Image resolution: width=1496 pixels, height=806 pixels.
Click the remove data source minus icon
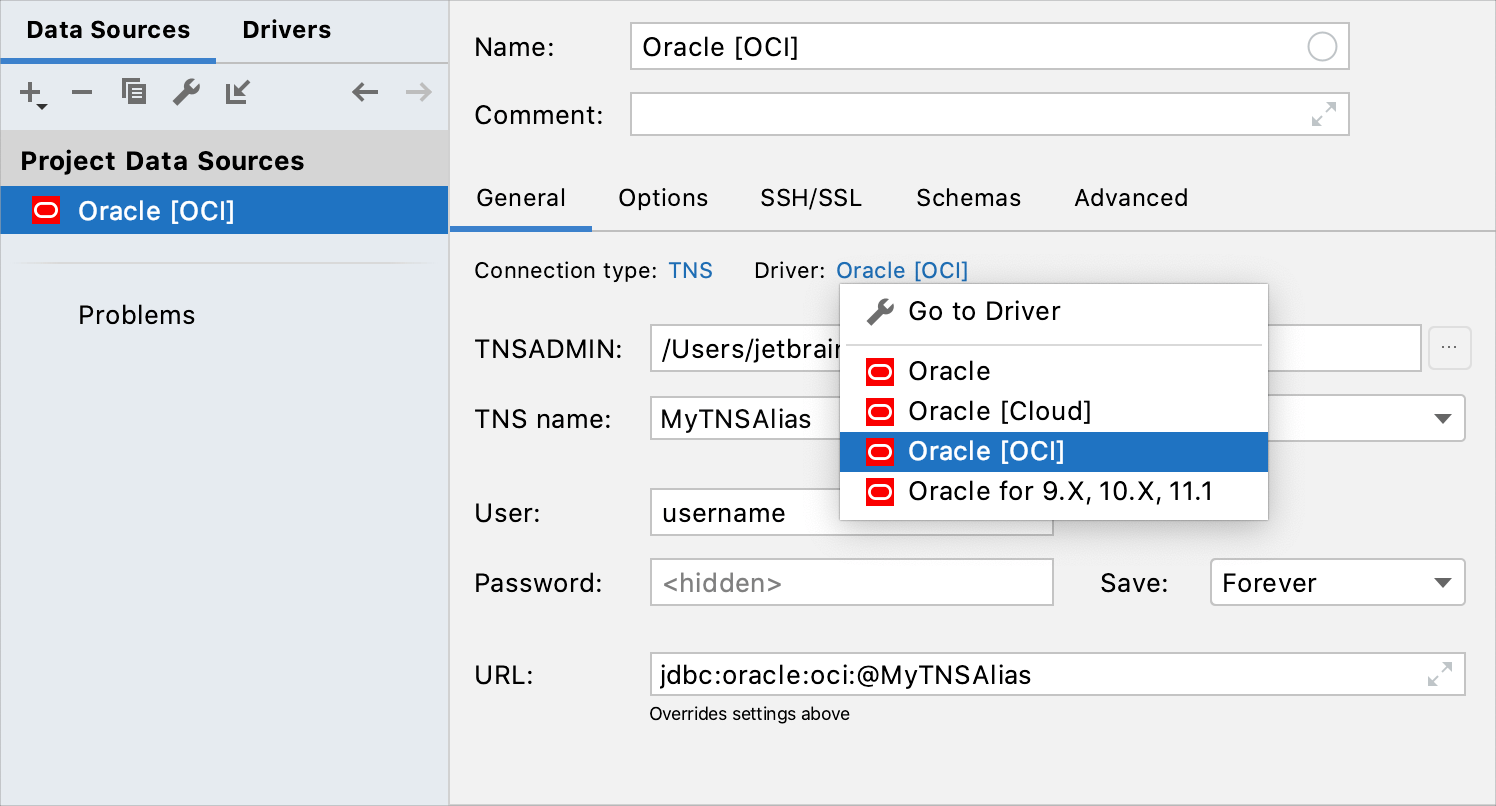pos(82,93)
